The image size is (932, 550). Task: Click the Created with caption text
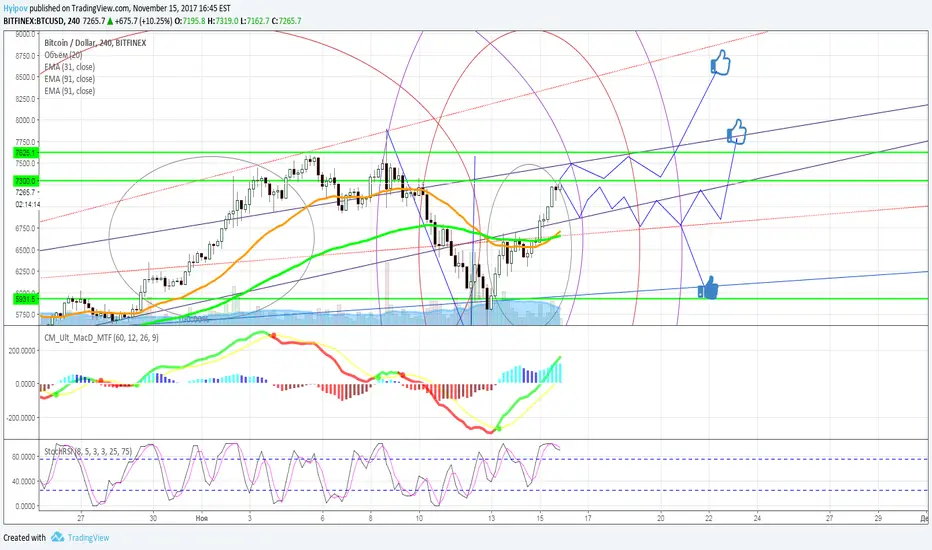[x=24, y=538]
